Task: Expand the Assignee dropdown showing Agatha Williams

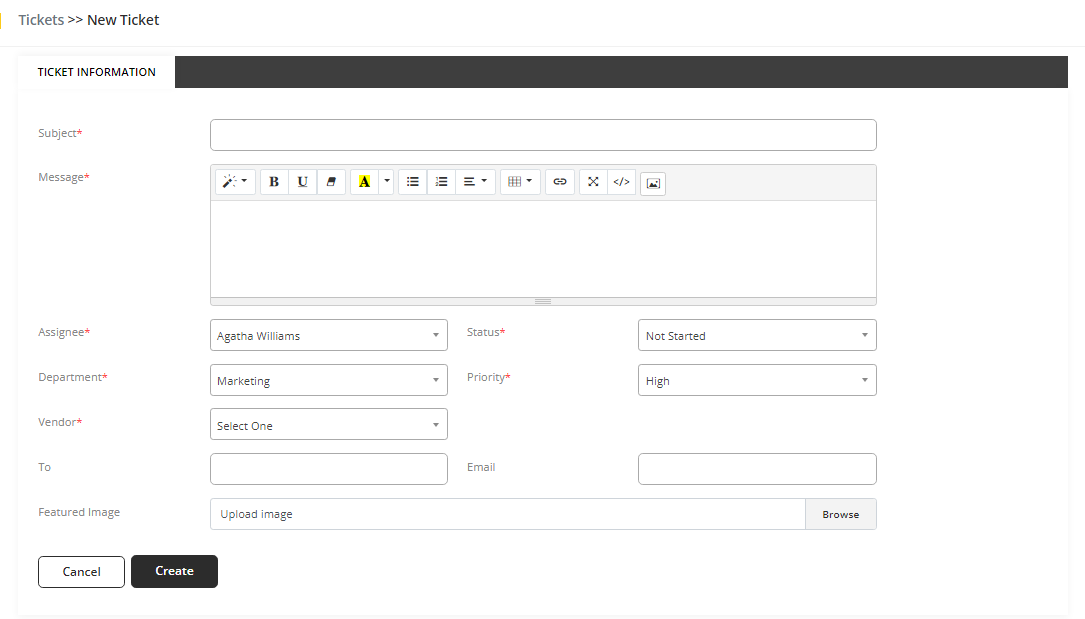Action: click(x=328, y=336)
